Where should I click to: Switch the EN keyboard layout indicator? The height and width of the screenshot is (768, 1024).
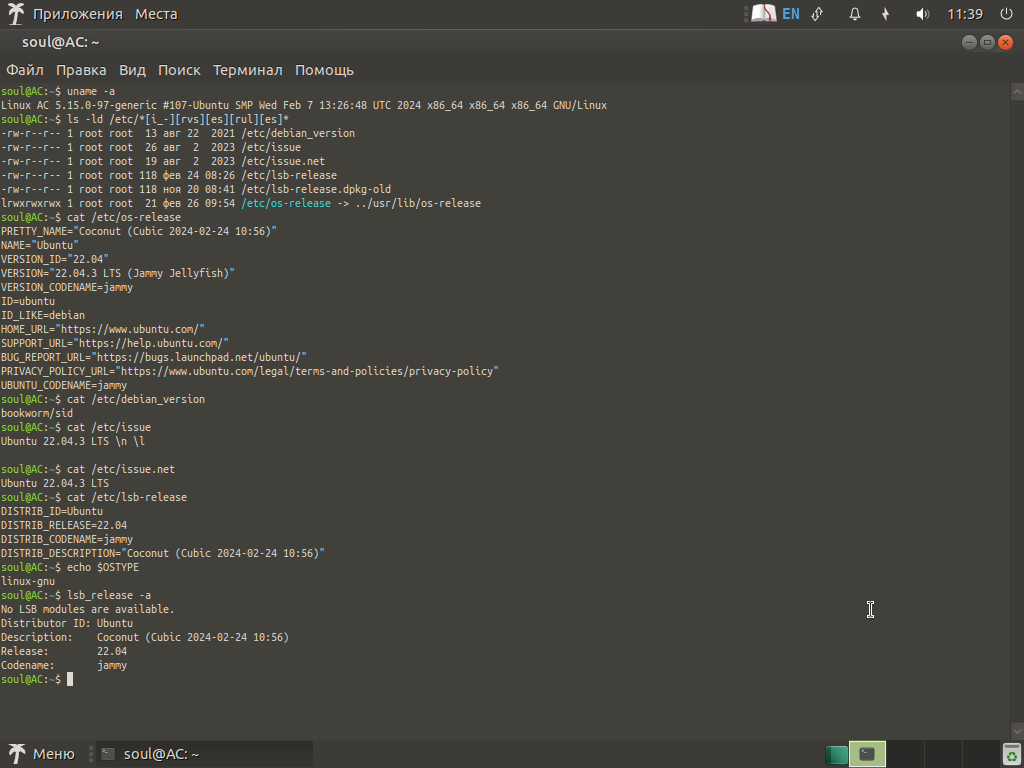pyautogui.click(x=791, y=14)
